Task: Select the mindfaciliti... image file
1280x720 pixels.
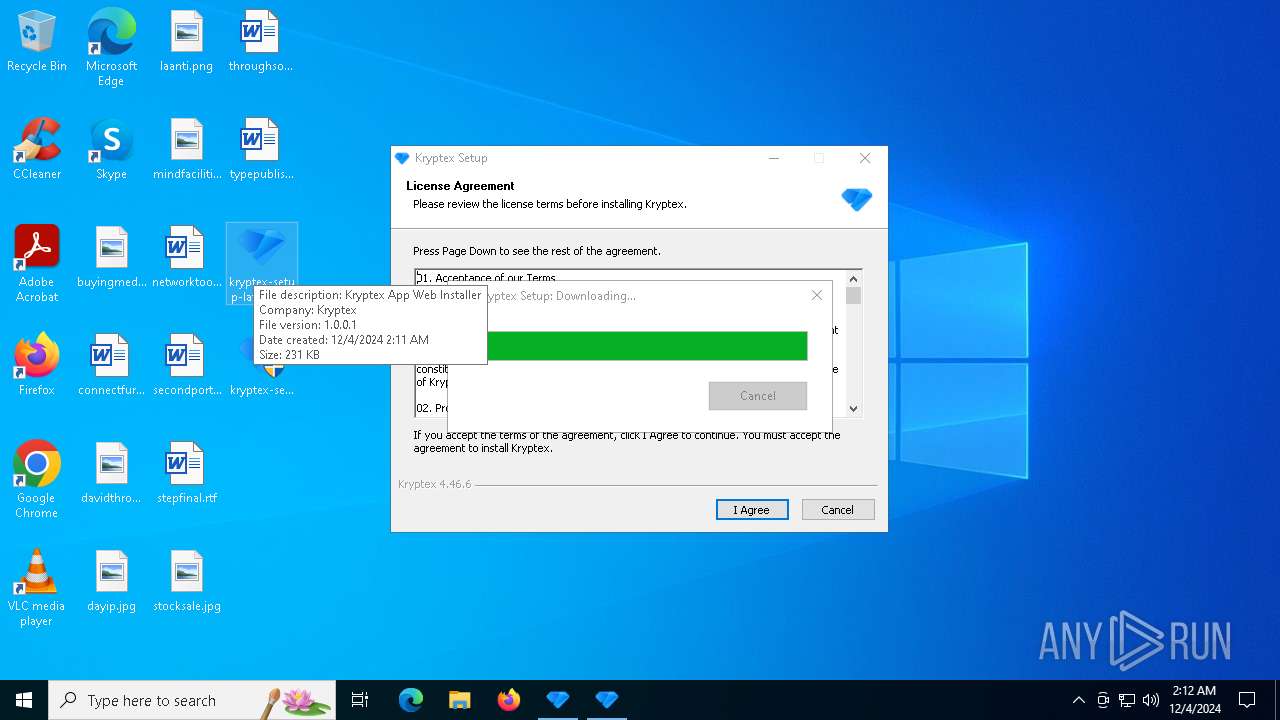Action: pyautogui.click(x=187, y=150)
